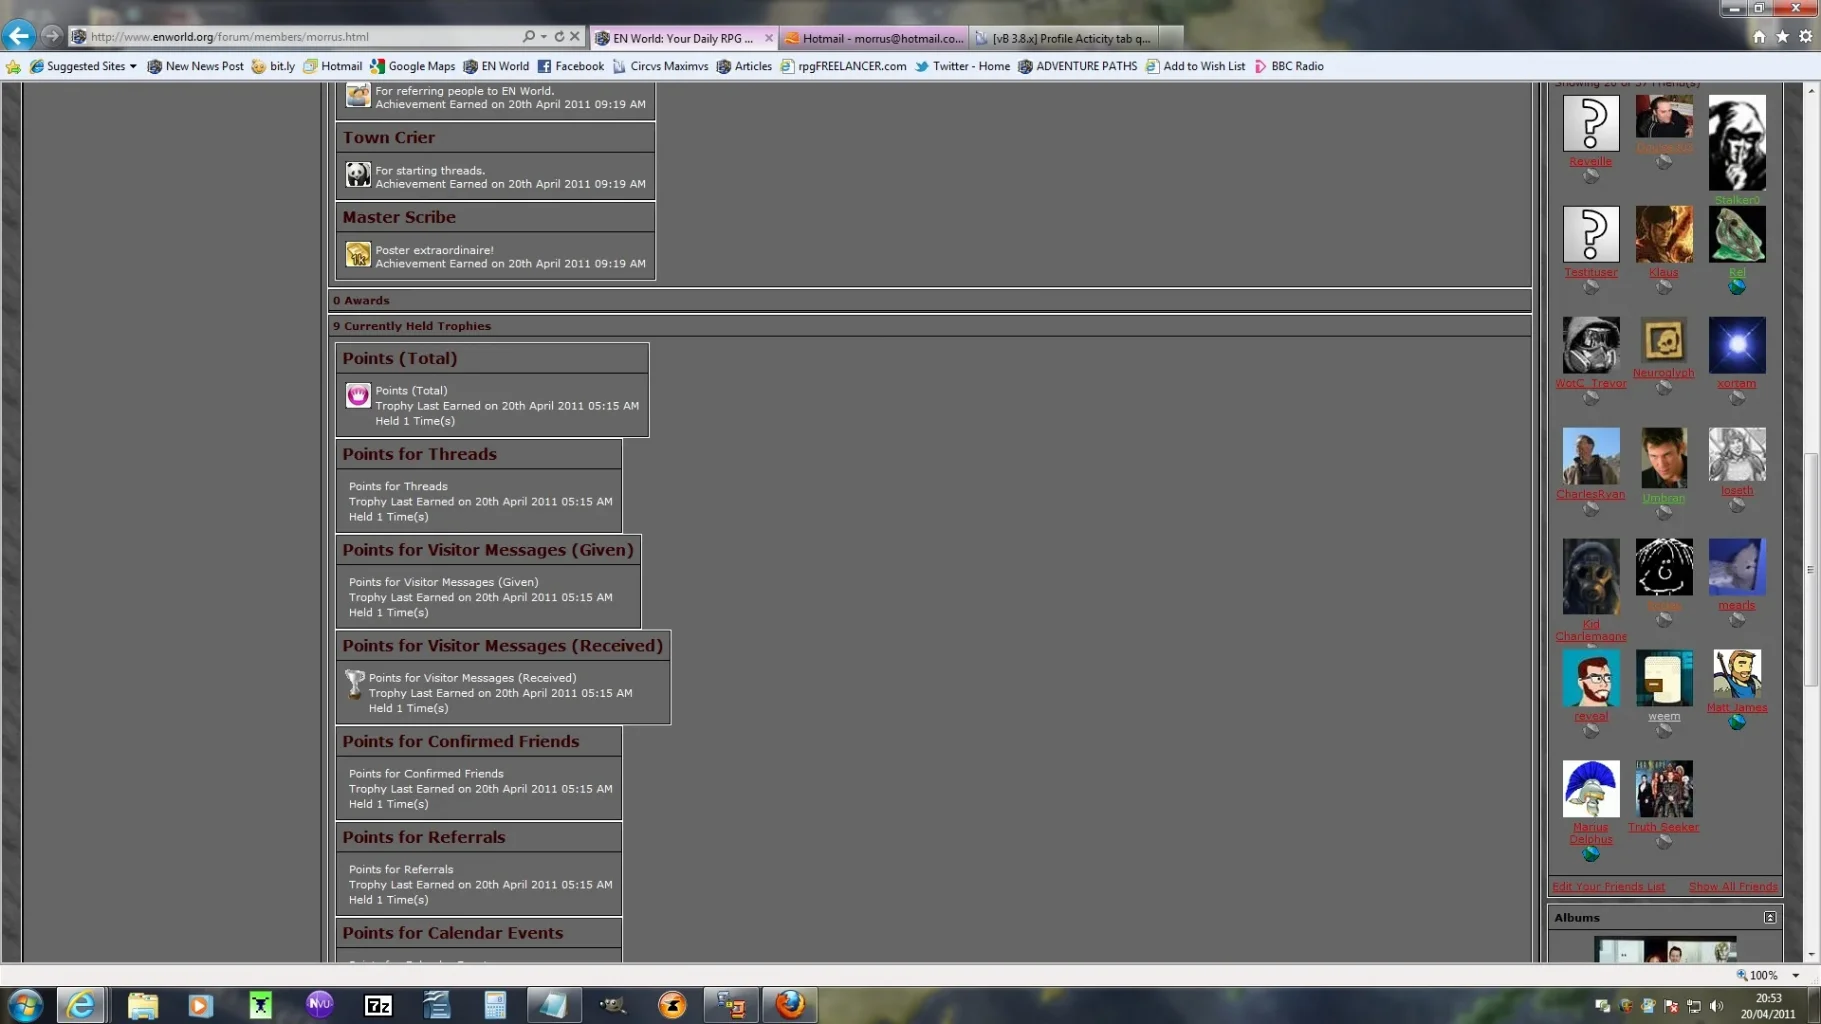Open the ADVENTURE PATHS bookmark
The width and height of the screenshot is (1821, 1024).
click(1077, 66)
